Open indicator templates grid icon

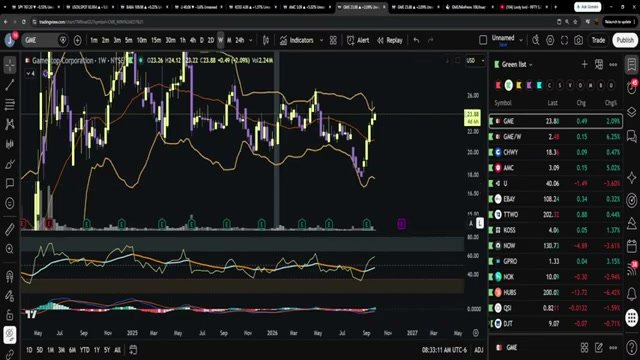pos(333,40)
